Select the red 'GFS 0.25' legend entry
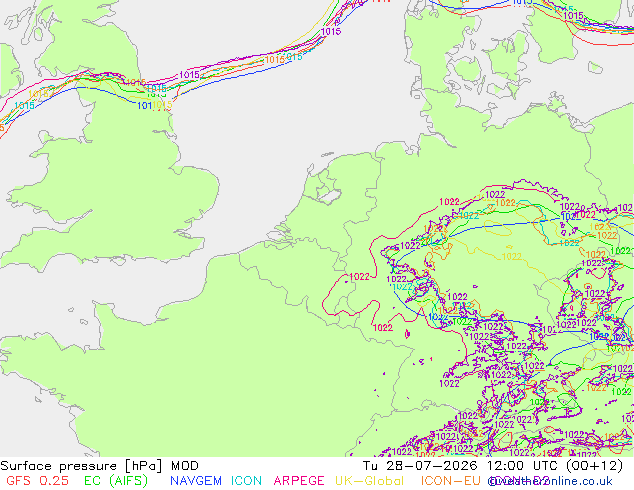This screenshot has width=634, height=490. coord(38,481)
